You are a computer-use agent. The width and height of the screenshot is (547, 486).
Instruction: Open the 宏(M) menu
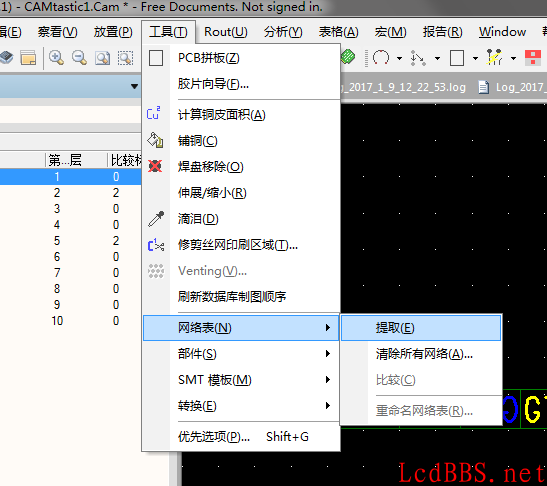[x=390, y=32]
